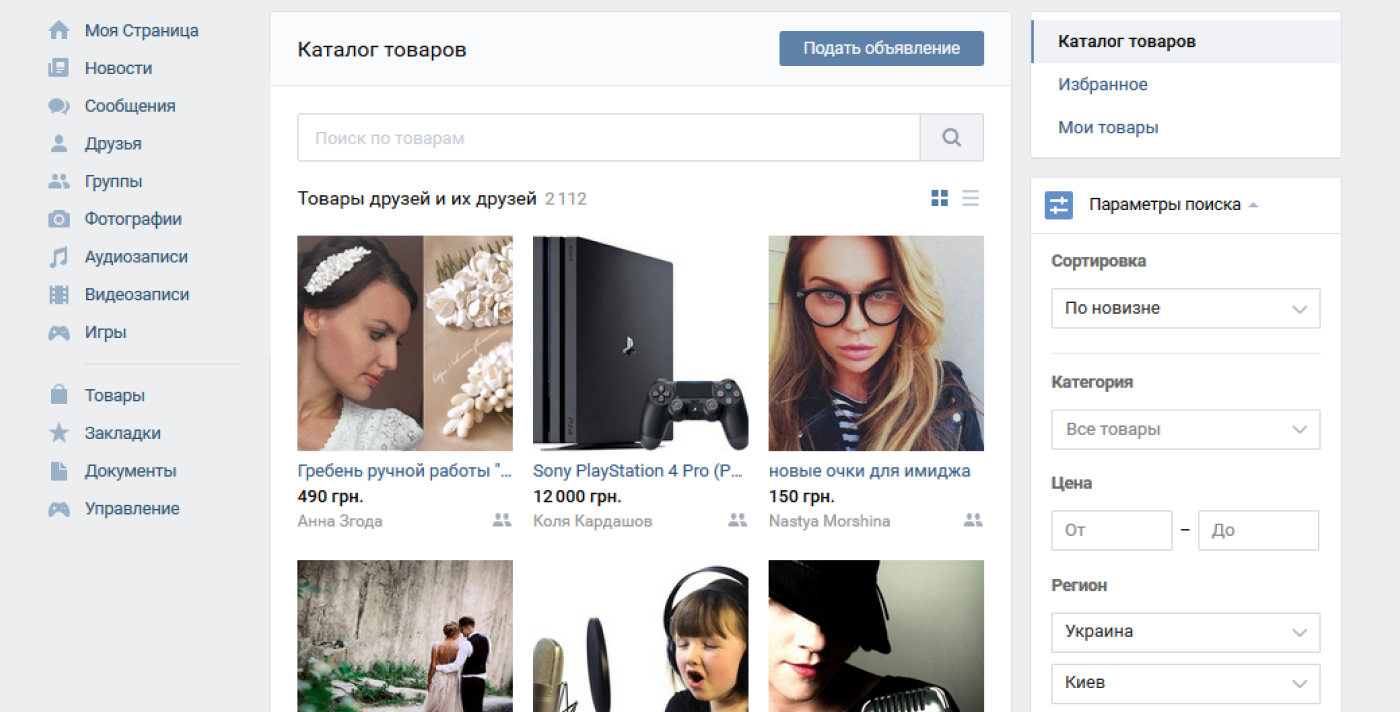This screenshot has height=712, width=1400.
Task: Open the wedding couple product photo
Action: point(405,636)
